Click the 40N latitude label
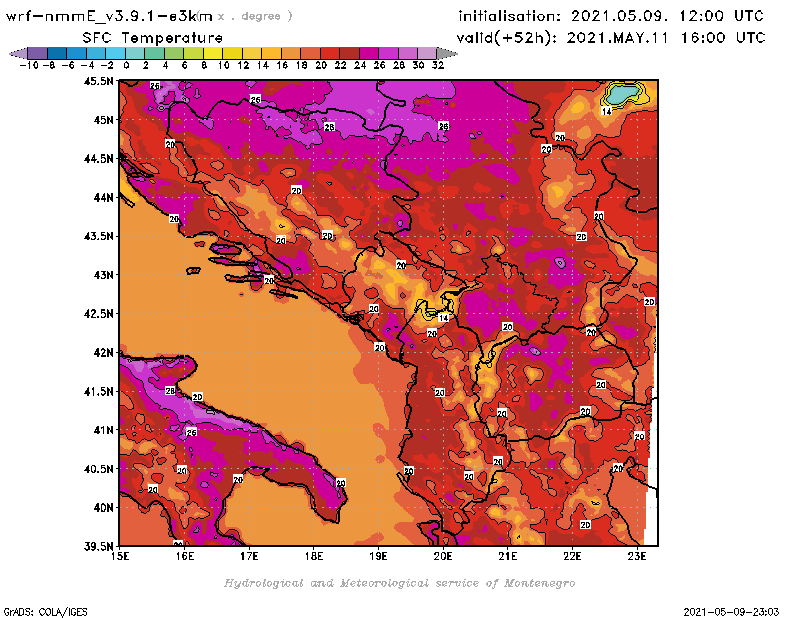This screenshot has height=618, width=800. (103, 508)
